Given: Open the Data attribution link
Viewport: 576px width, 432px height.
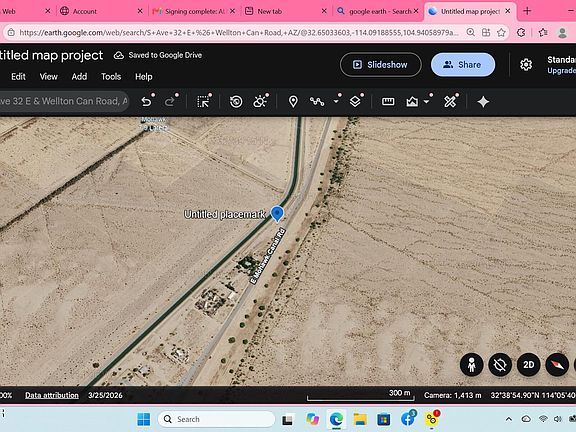Looking at the screenshot, I should tap(52, 395).
